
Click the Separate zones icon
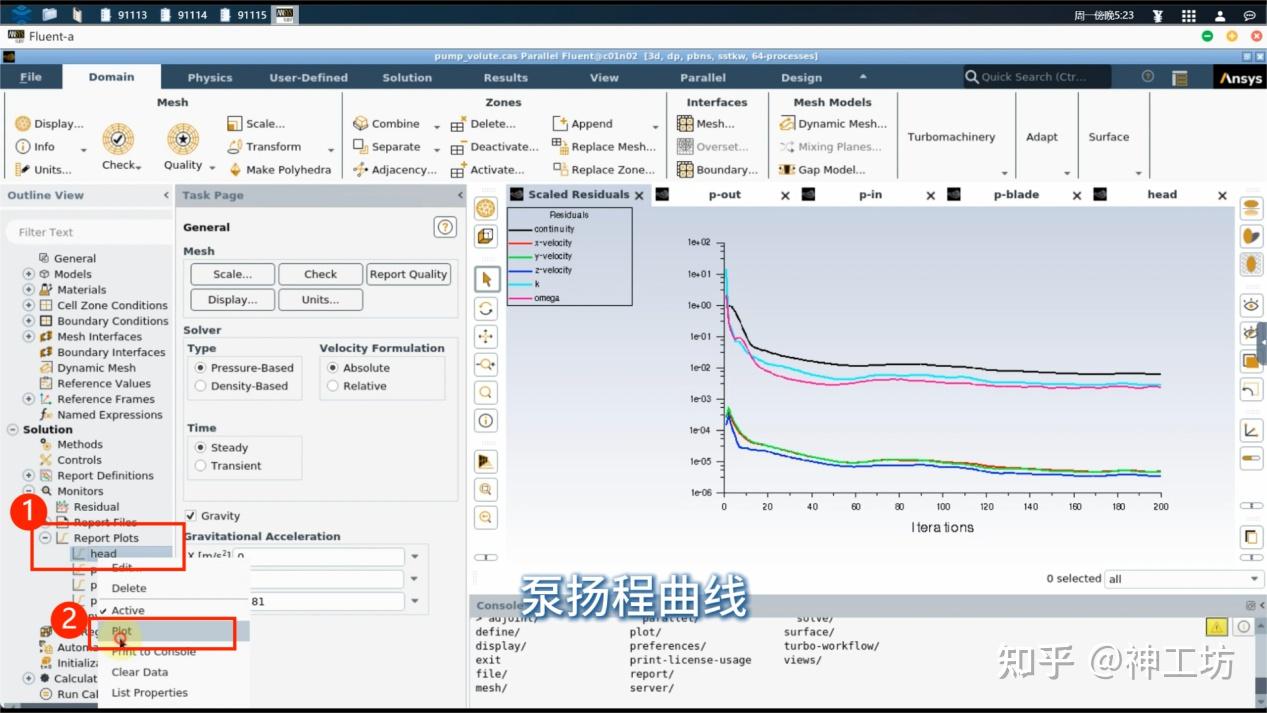(361, 147)
